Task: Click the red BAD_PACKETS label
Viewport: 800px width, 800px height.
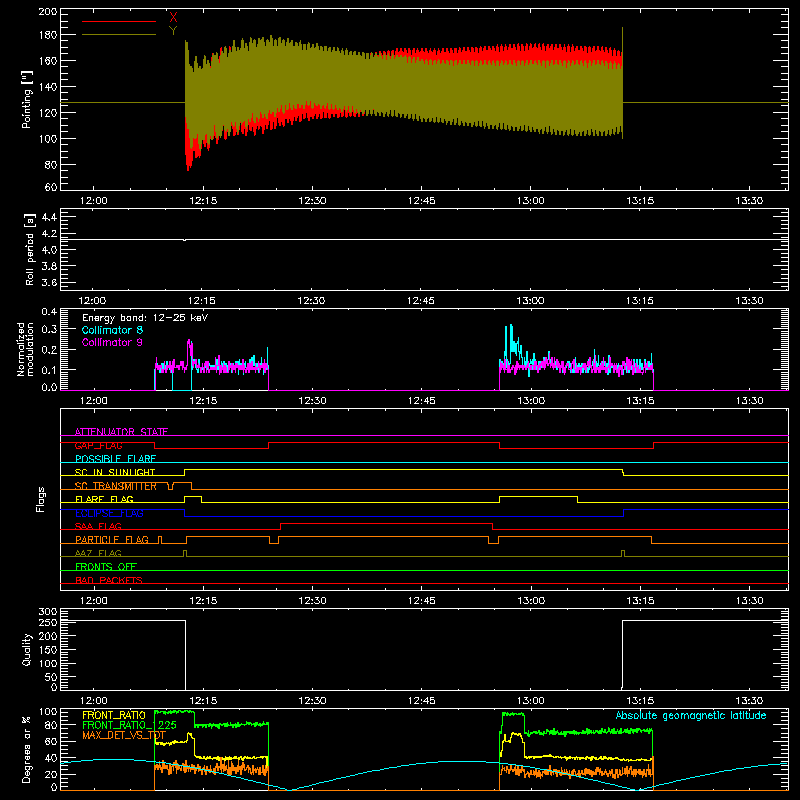Action: [109, 580]
